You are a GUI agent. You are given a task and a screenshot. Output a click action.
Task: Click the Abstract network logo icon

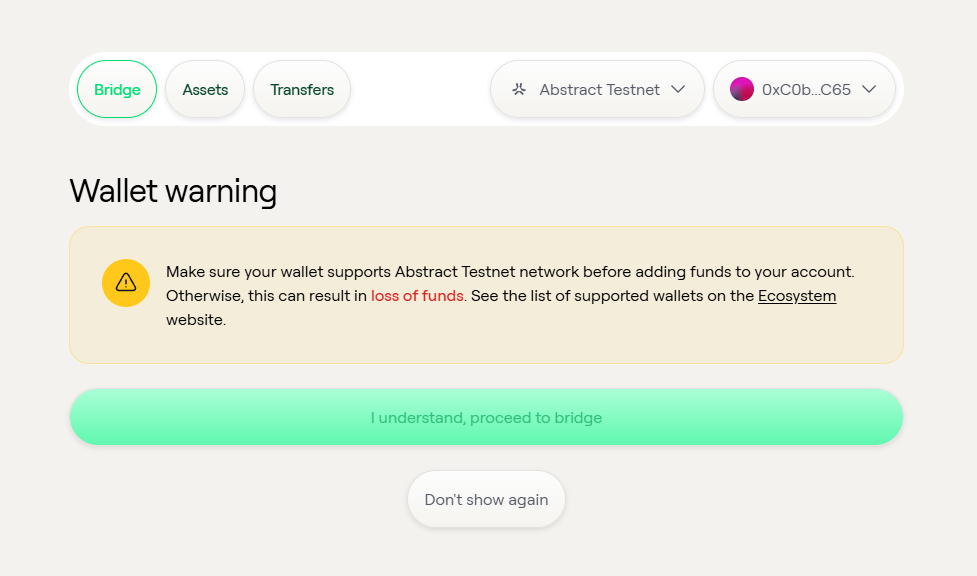[x=519, y=89]
